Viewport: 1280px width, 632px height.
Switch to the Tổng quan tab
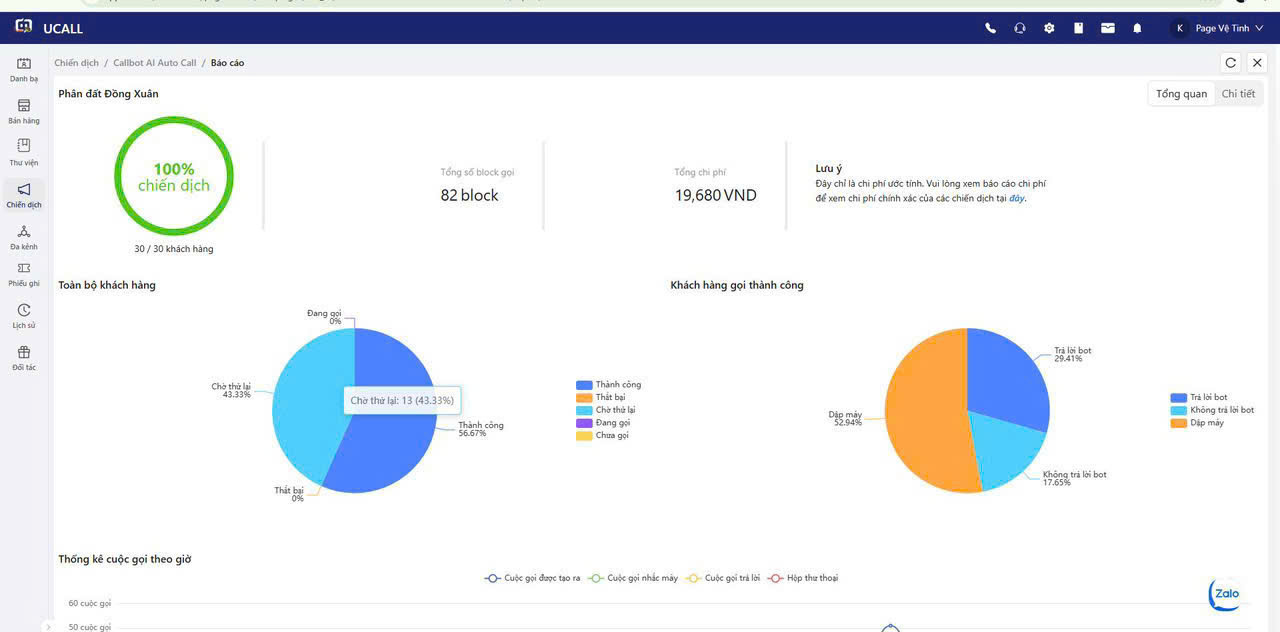tap(1181, 94)
